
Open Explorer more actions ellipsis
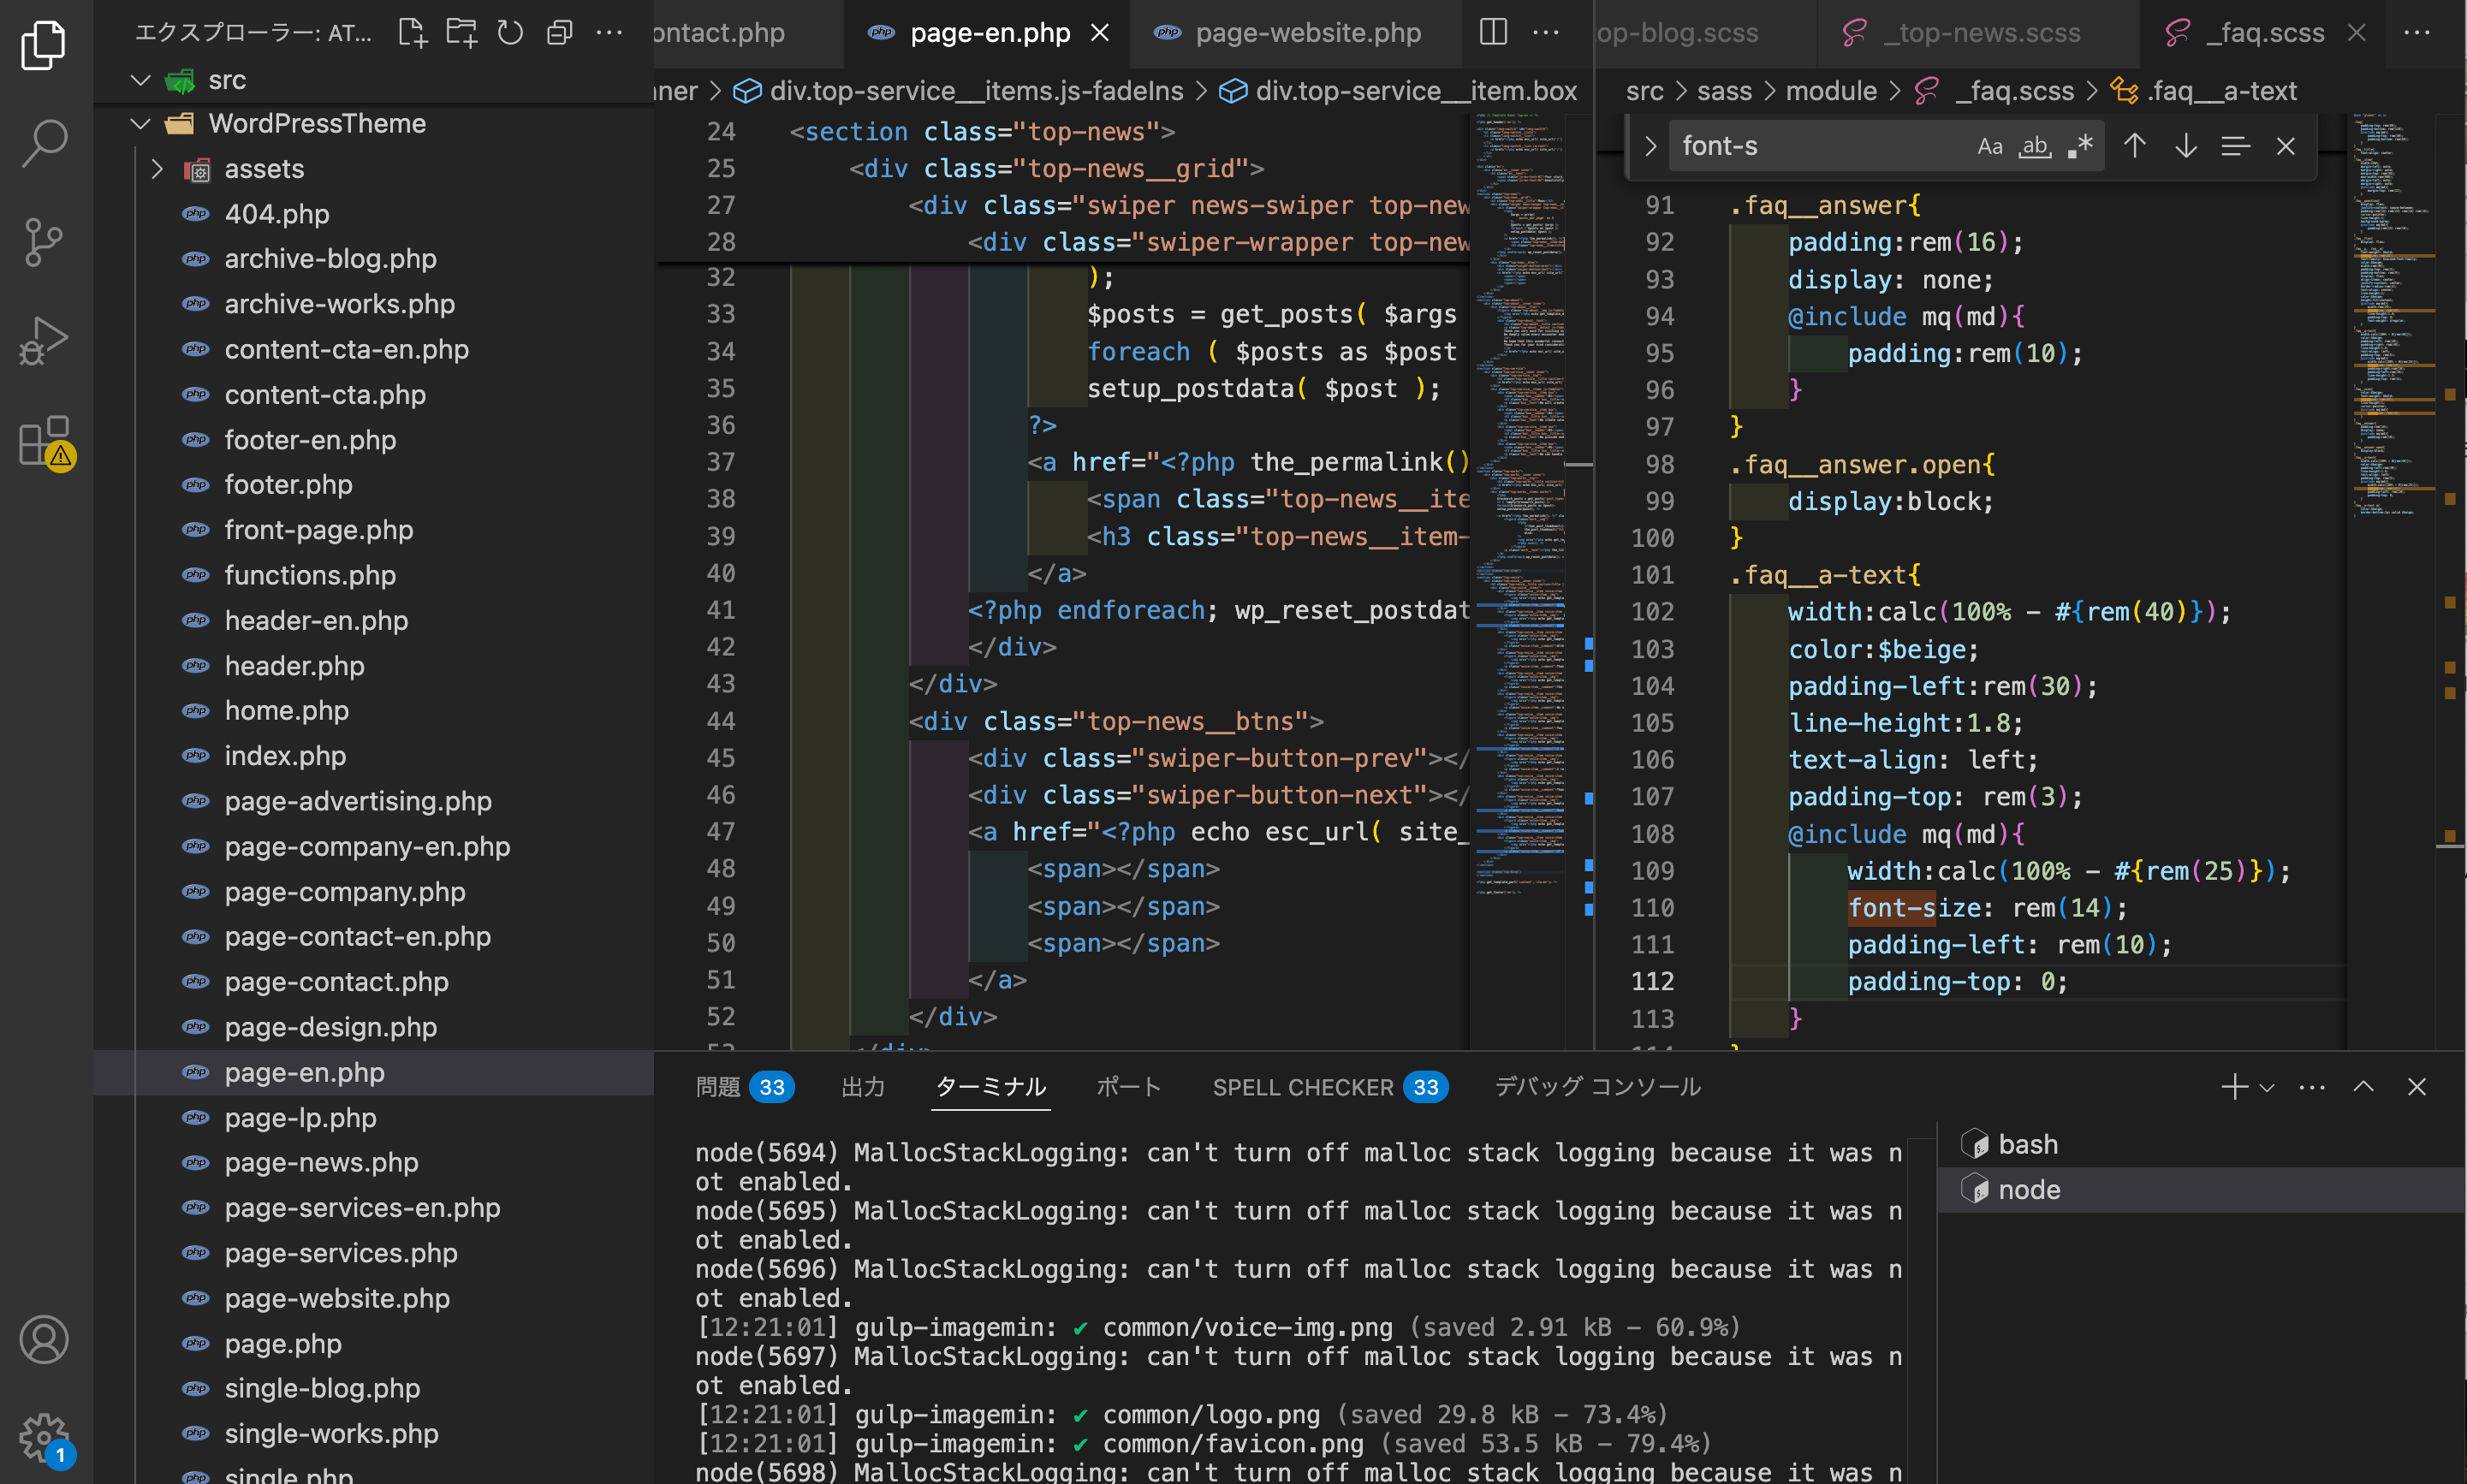609,33
